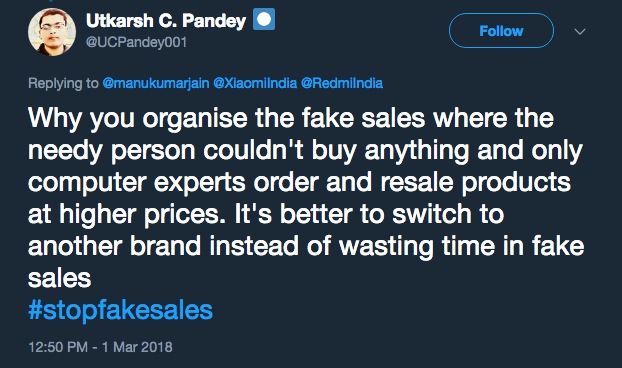Open the @XiaomiIndia mention

tap(255, 83)
